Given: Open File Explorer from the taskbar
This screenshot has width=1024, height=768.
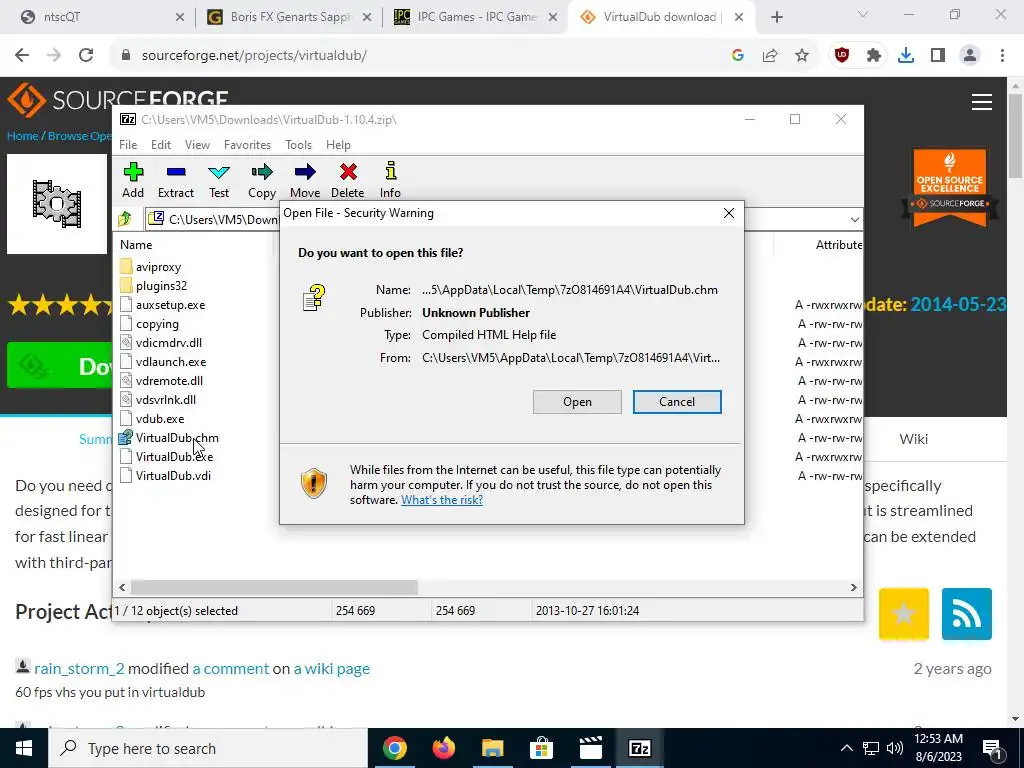Looking at the screenshot, I should (x=492, y=748).
